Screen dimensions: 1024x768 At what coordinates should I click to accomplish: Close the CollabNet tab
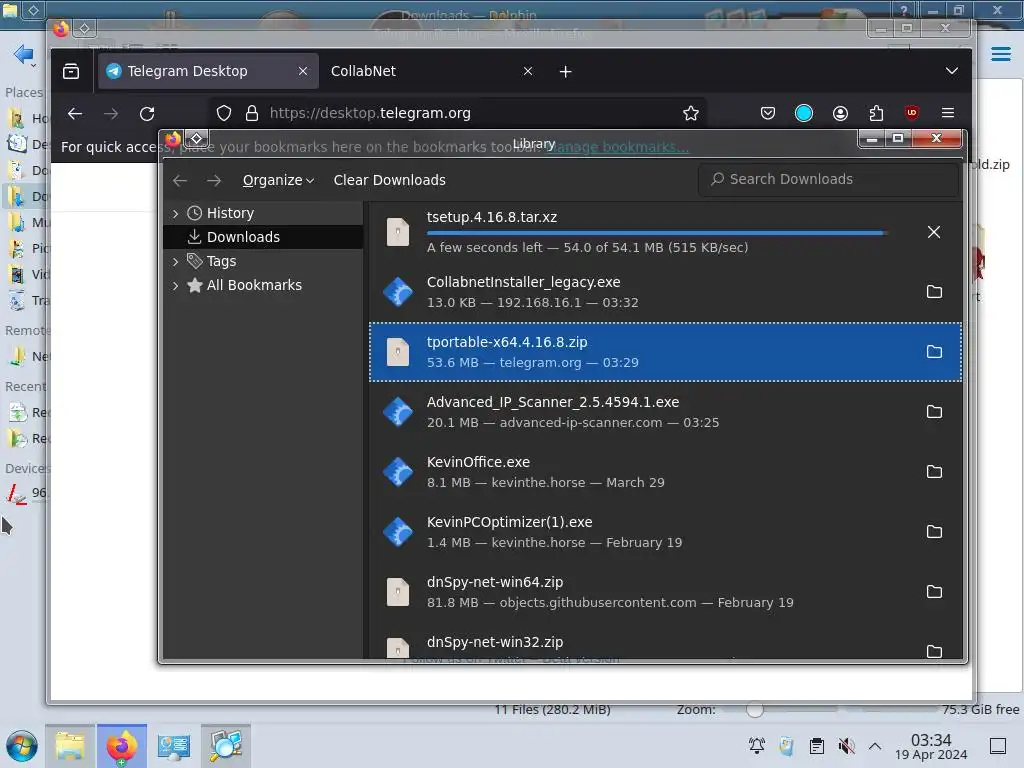pyautogui.click(x=528, y=71)
